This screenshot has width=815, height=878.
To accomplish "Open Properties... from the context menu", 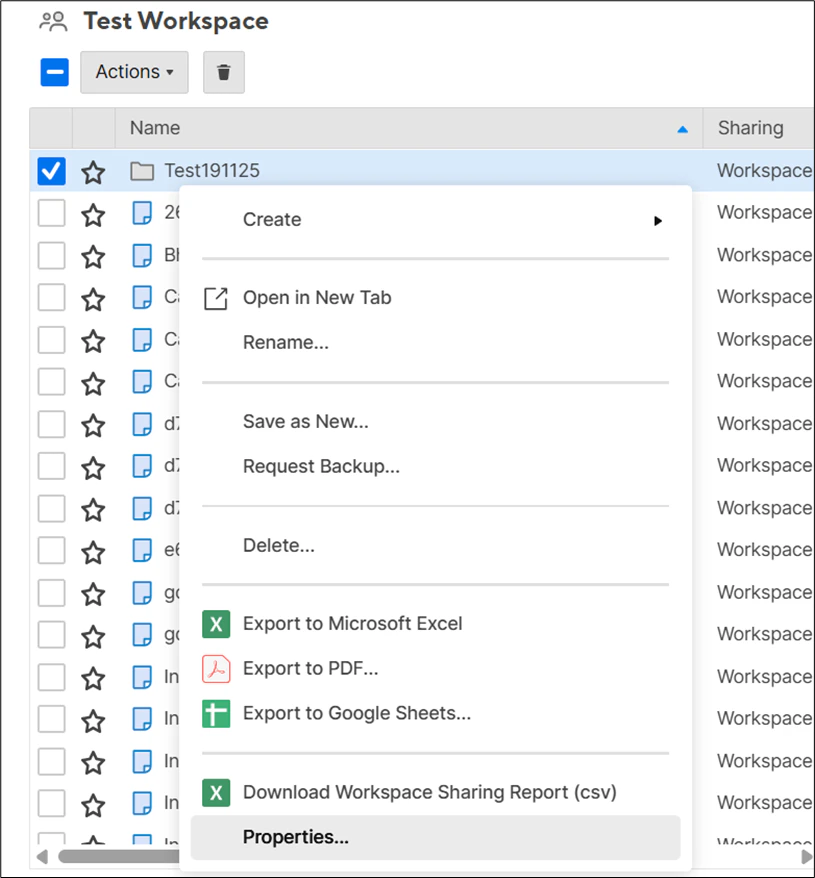I will click(x=436, y=837).
